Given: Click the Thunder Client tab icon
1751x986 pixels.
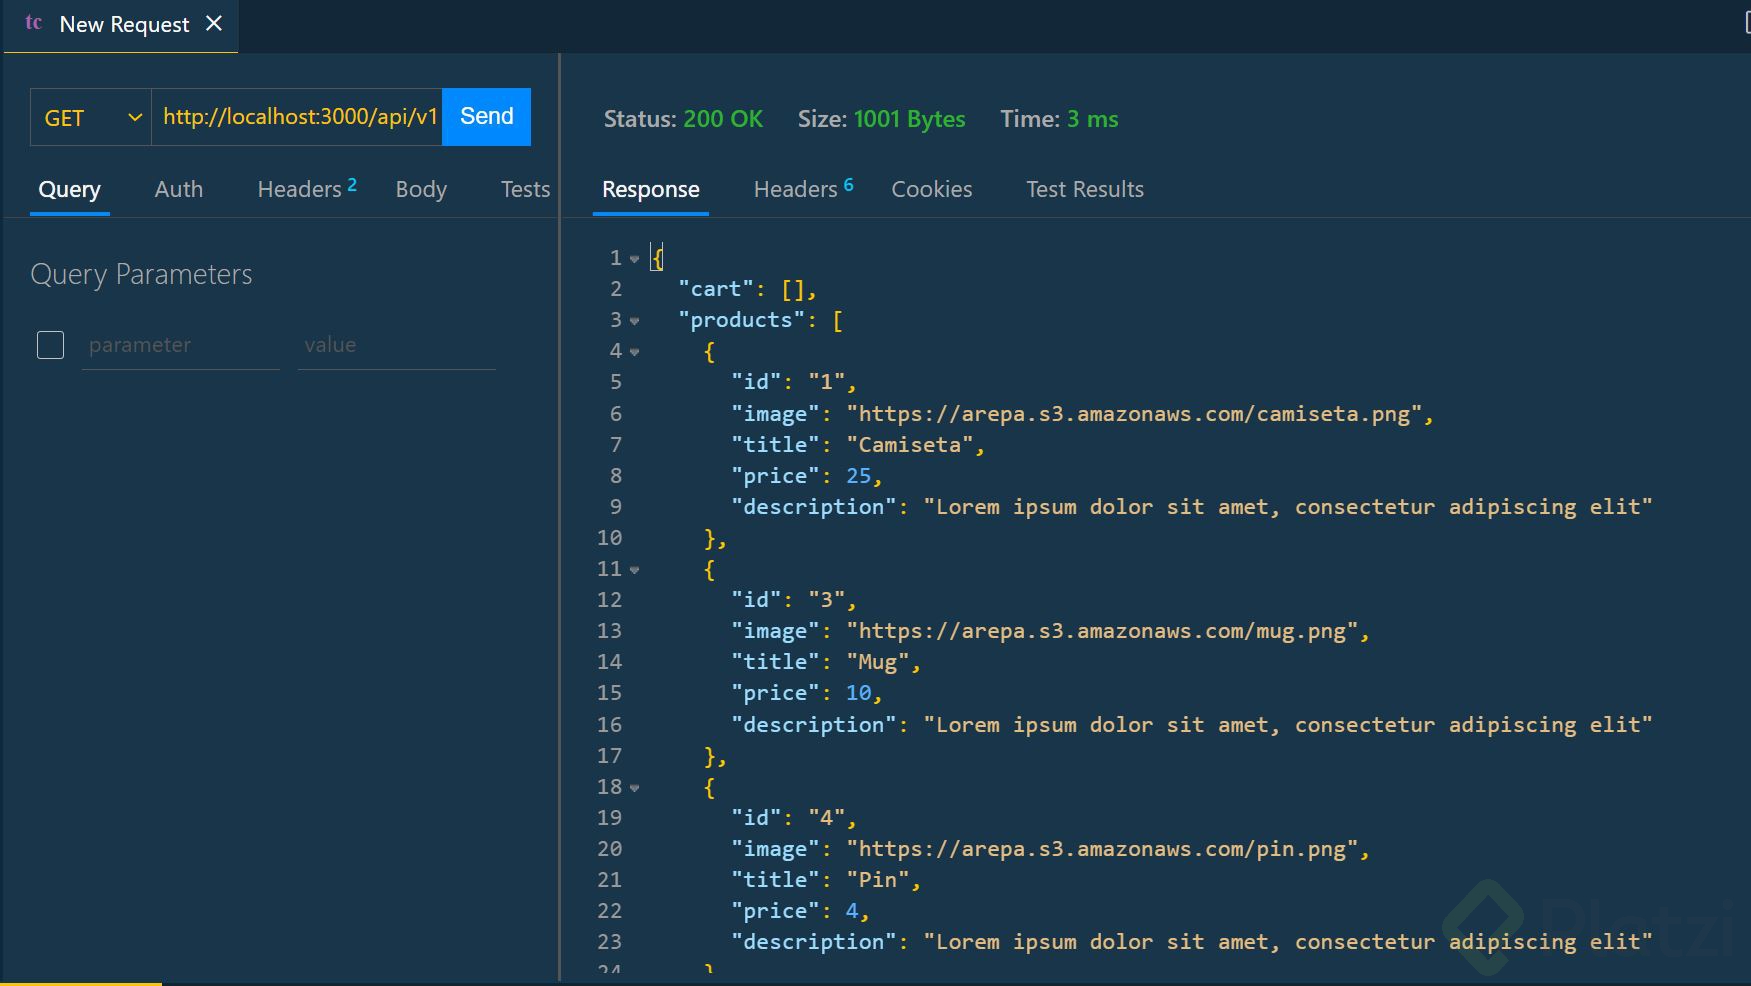Looking at the screenshot, I should pos(33,23).
